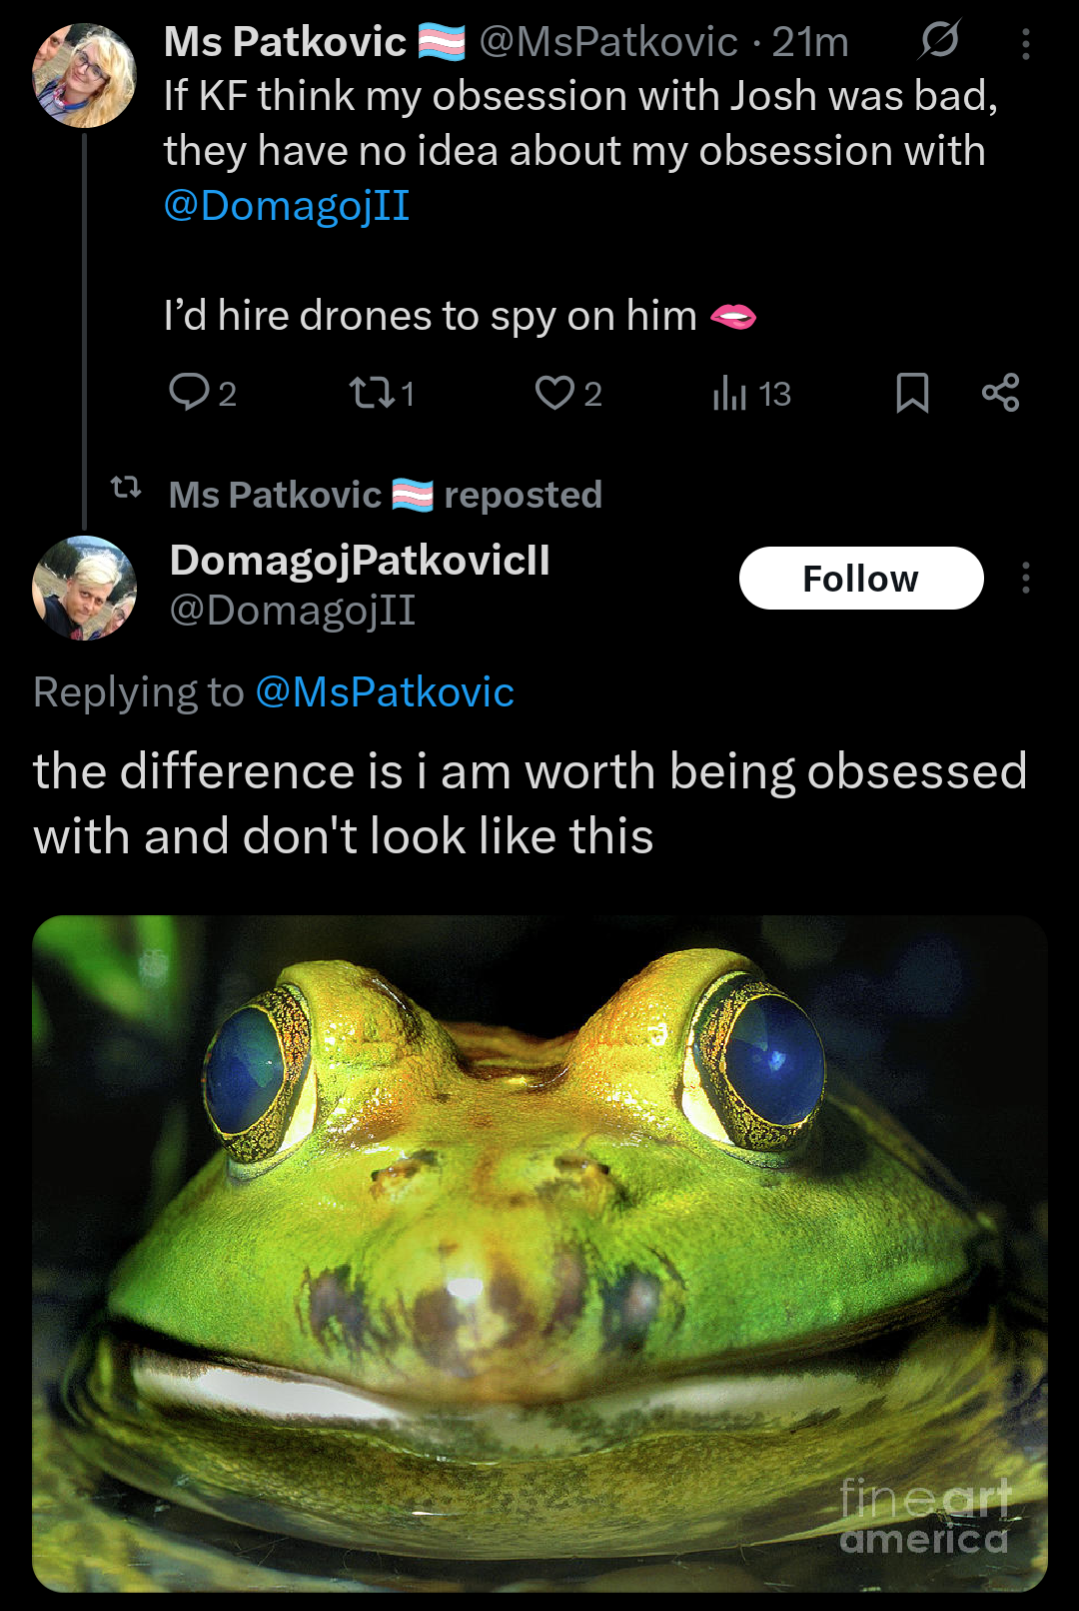Open the Grok slash-circle icon
1079x1611 pixels.
pyautogui.click(x=940, y=41)
